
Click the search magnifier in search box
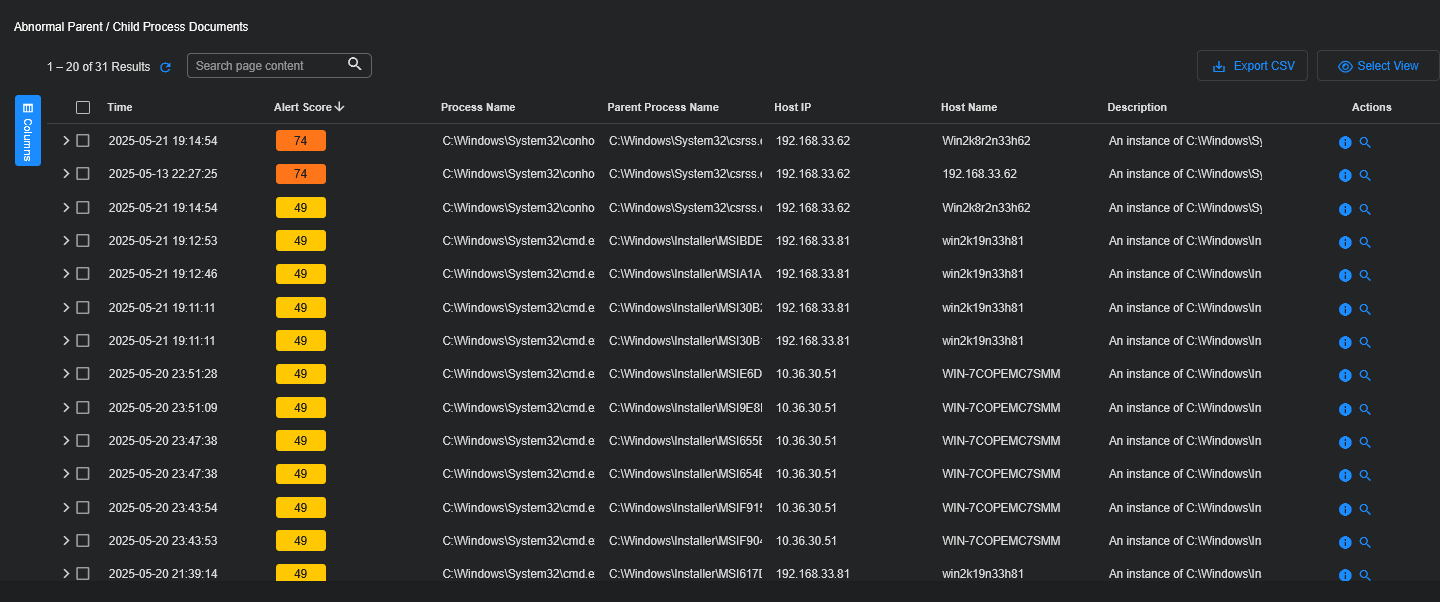355,65
